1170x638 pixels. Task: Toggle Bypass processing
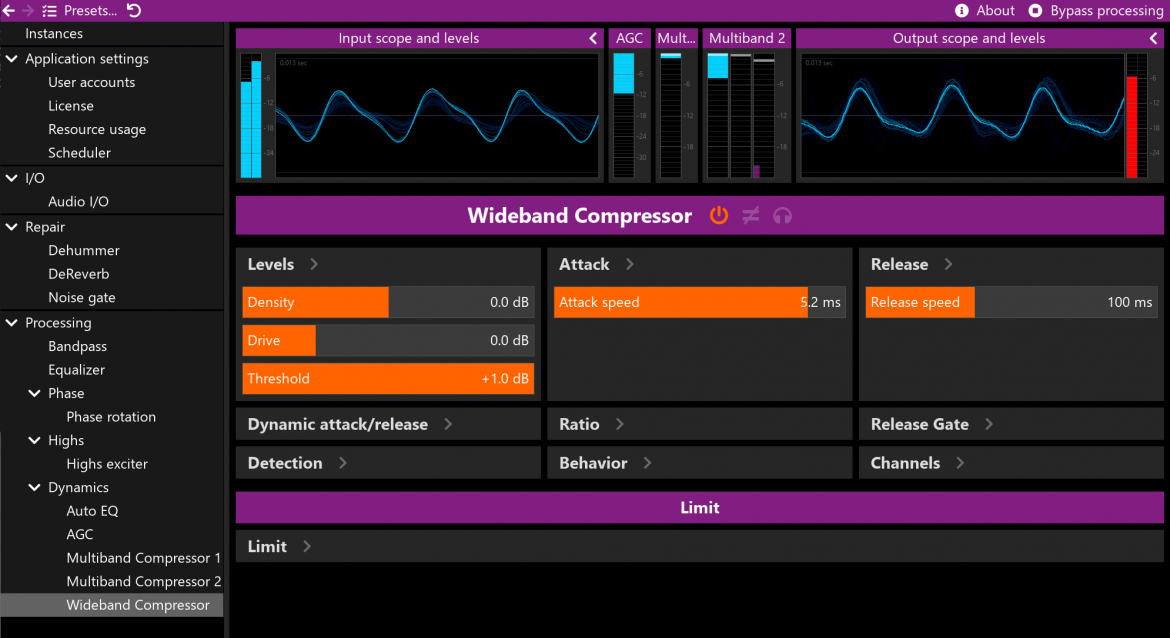coord(1036,10)
